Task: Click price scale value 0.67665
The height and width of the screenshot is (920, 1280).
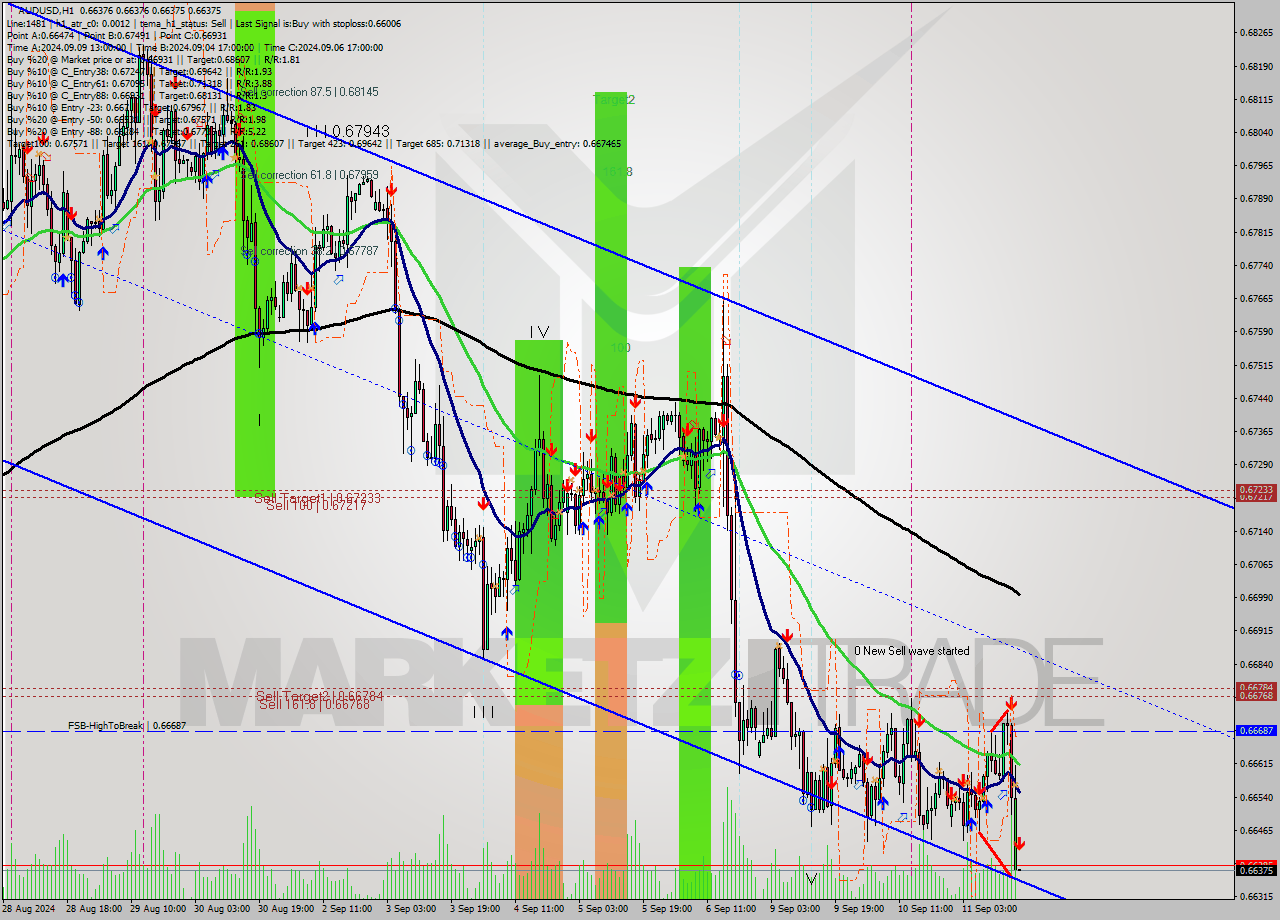Action: click(1257, 298)
